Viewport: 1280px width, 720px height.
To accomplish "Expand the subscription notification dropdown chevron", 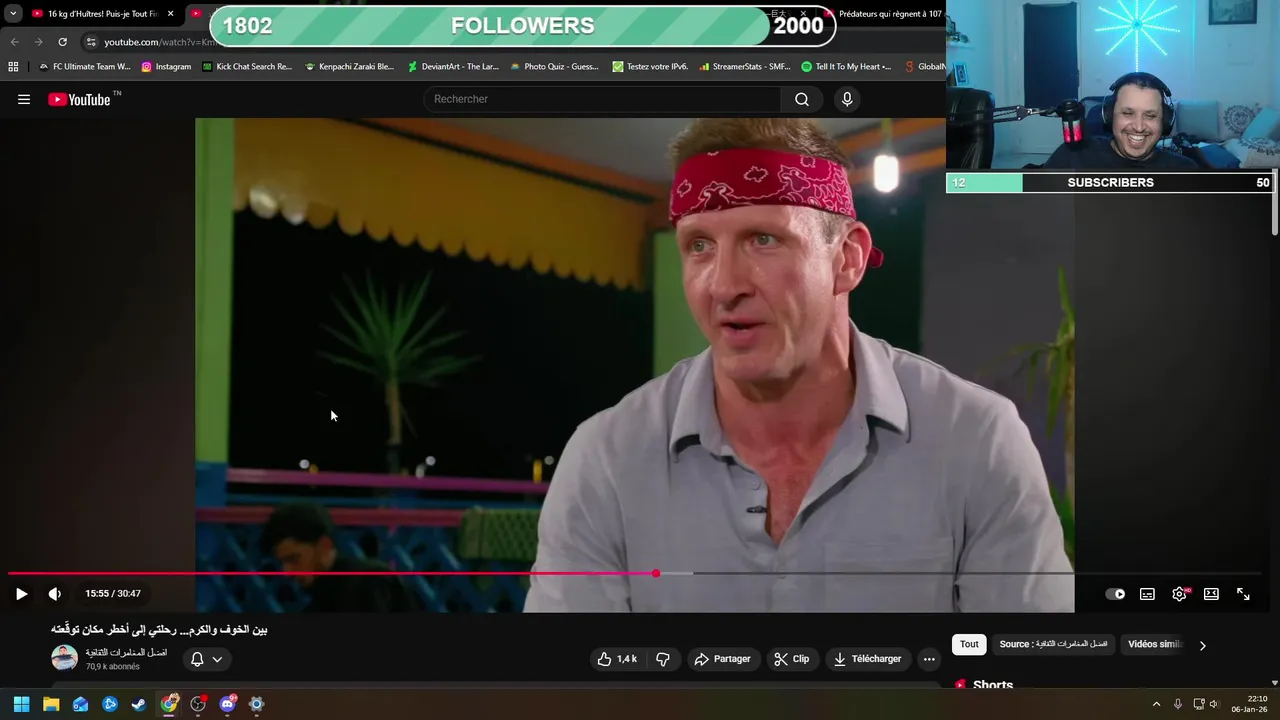I will click(217, 659).
